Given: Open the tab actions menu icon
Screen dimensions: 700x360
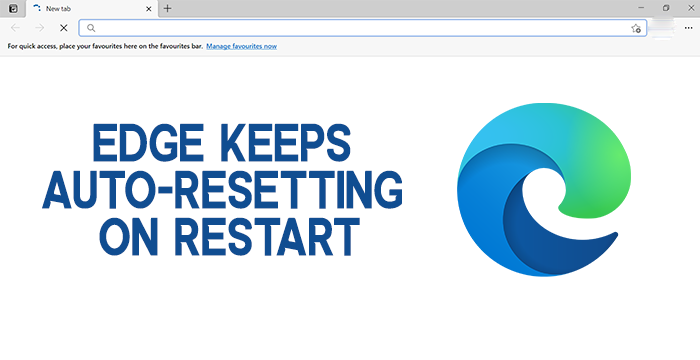Looking at the screenshot, I should [x=13, y=8].
